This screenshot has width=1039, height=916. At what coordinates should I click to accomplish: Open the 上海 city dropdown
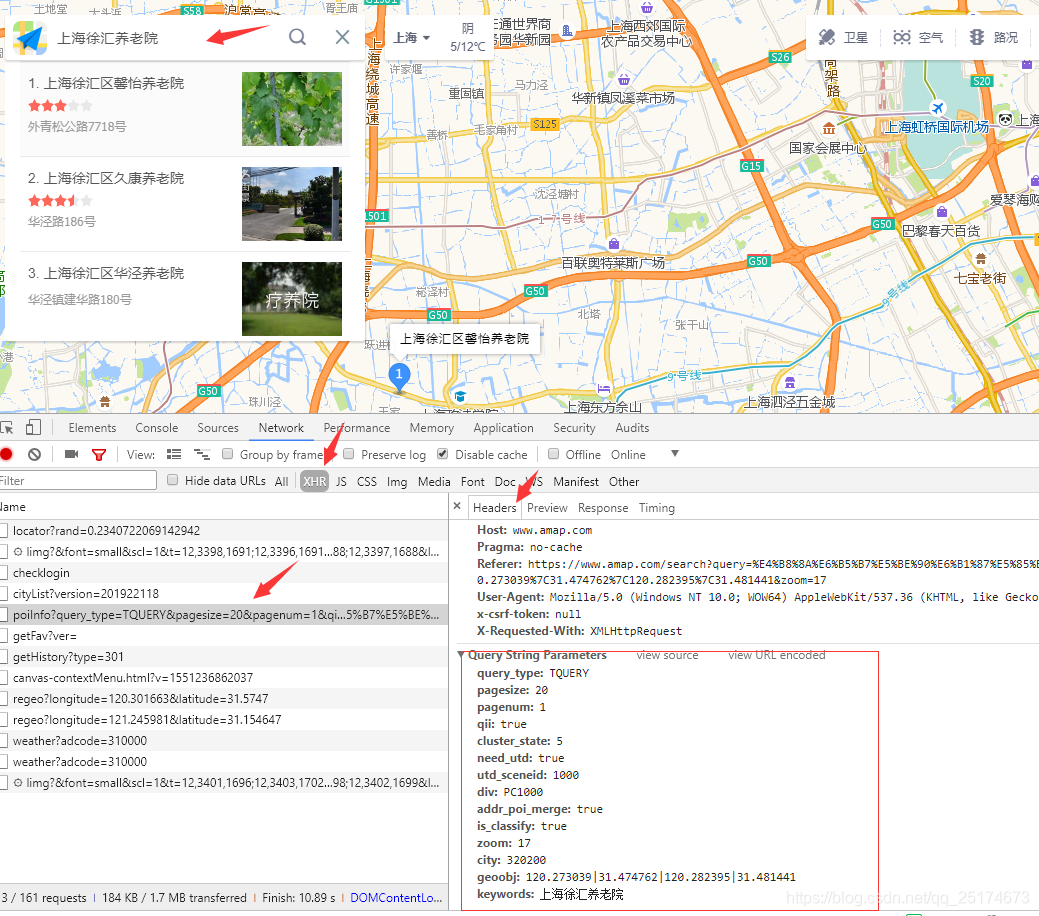(411, 38)
